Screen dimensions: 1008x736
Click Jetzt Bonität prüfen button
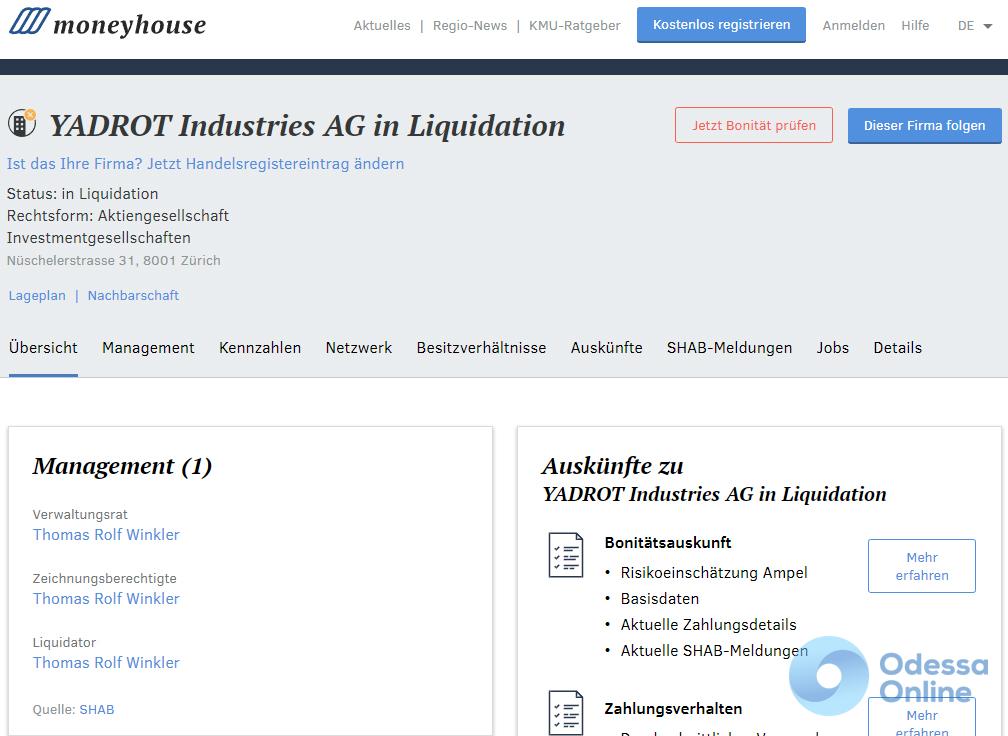pyautogui.click(x=754, y=126)
